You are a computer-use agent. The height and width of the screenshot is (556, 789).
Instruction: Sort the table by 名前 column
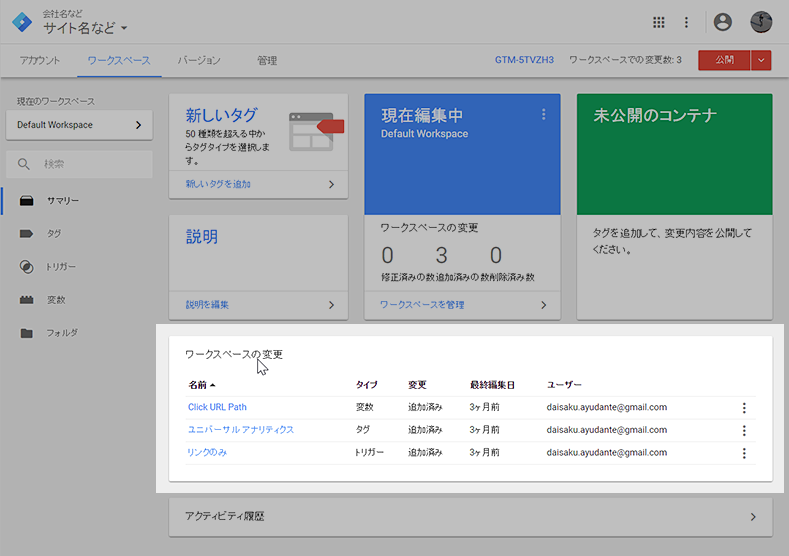click(x=202, y=385)
